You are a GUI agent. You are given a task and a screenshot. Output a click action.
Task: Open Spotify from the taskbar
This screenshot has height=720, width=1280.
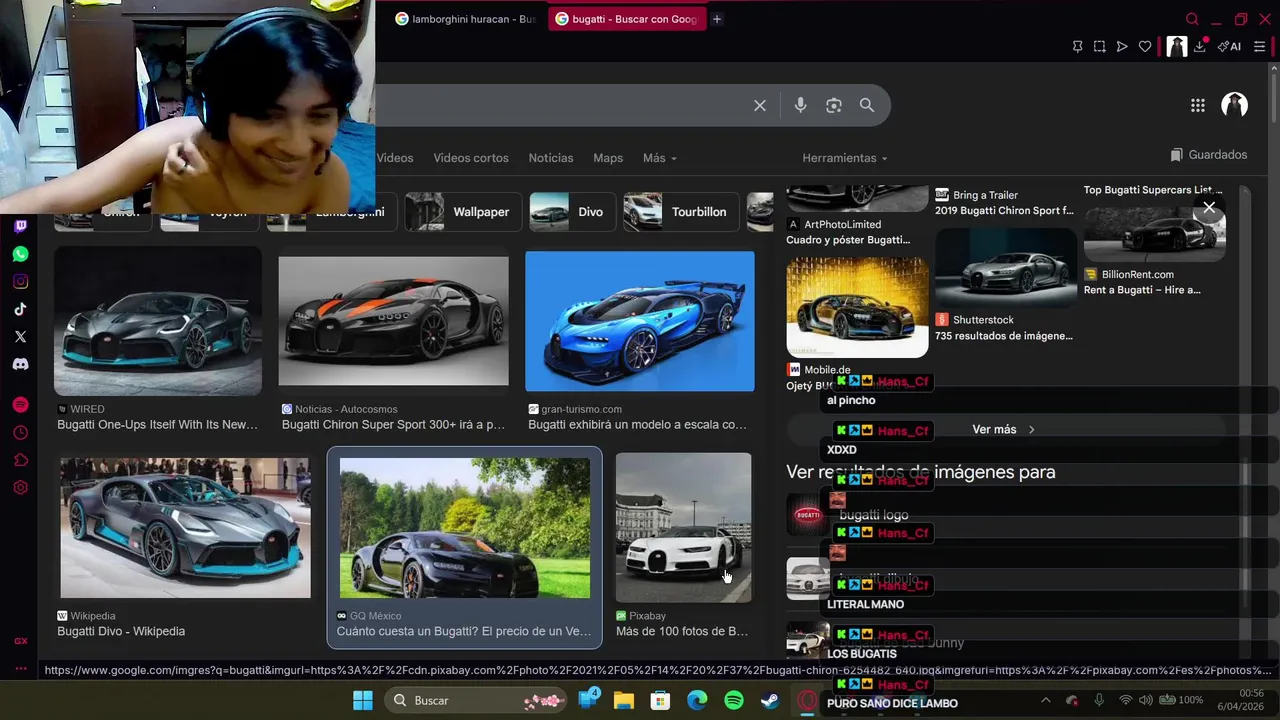(x=734, y=700)
